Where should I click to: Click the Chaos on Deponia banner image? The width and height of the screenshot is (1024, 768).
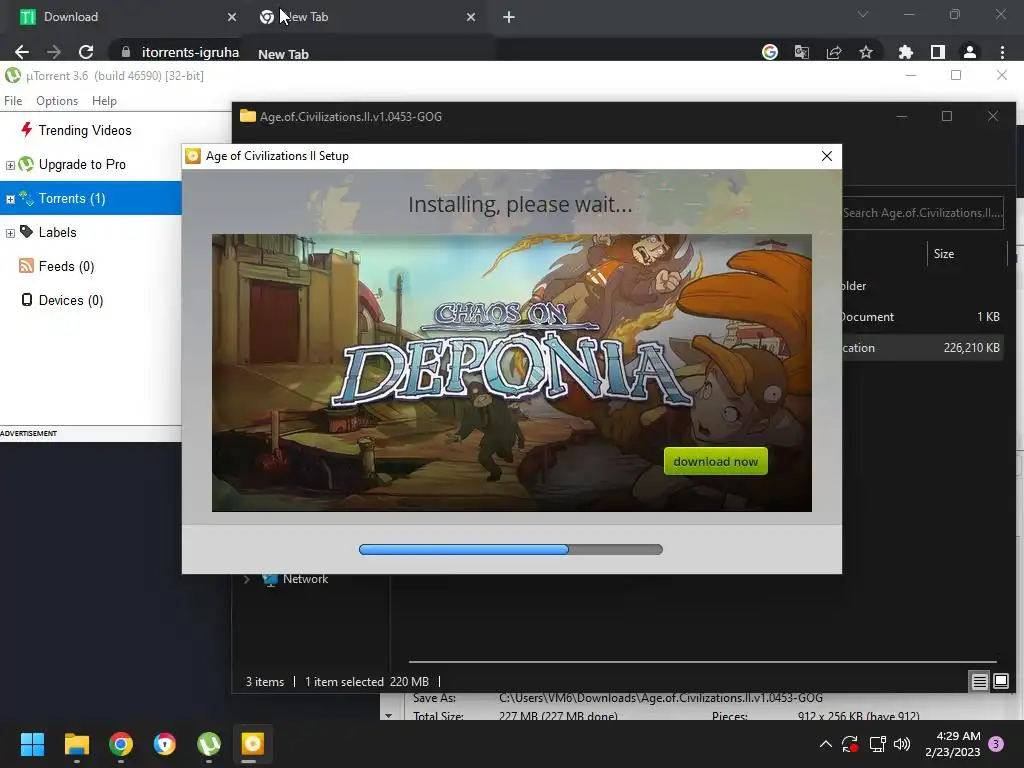(511, 372)
